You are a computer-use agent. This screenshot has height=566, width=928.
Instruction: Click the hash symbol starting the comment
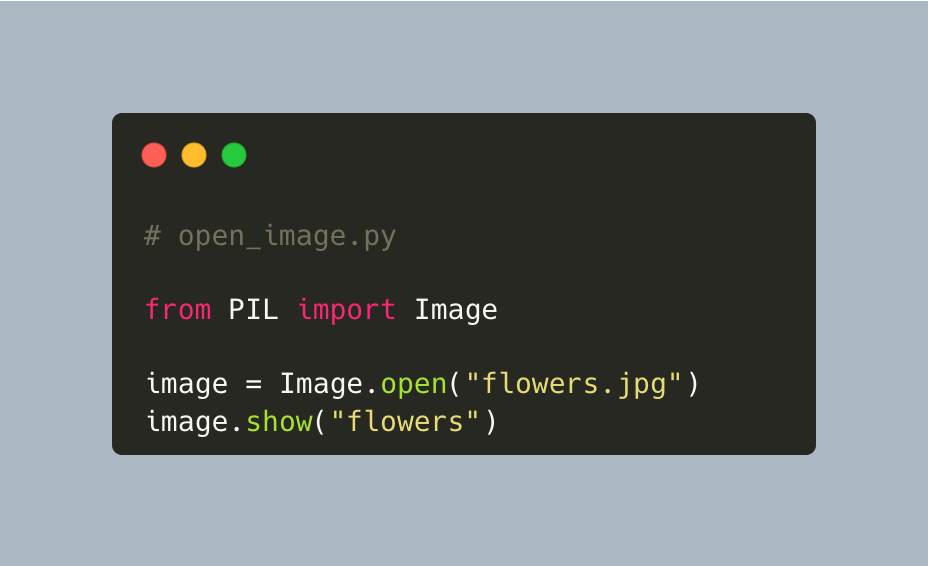coord(152,236)
